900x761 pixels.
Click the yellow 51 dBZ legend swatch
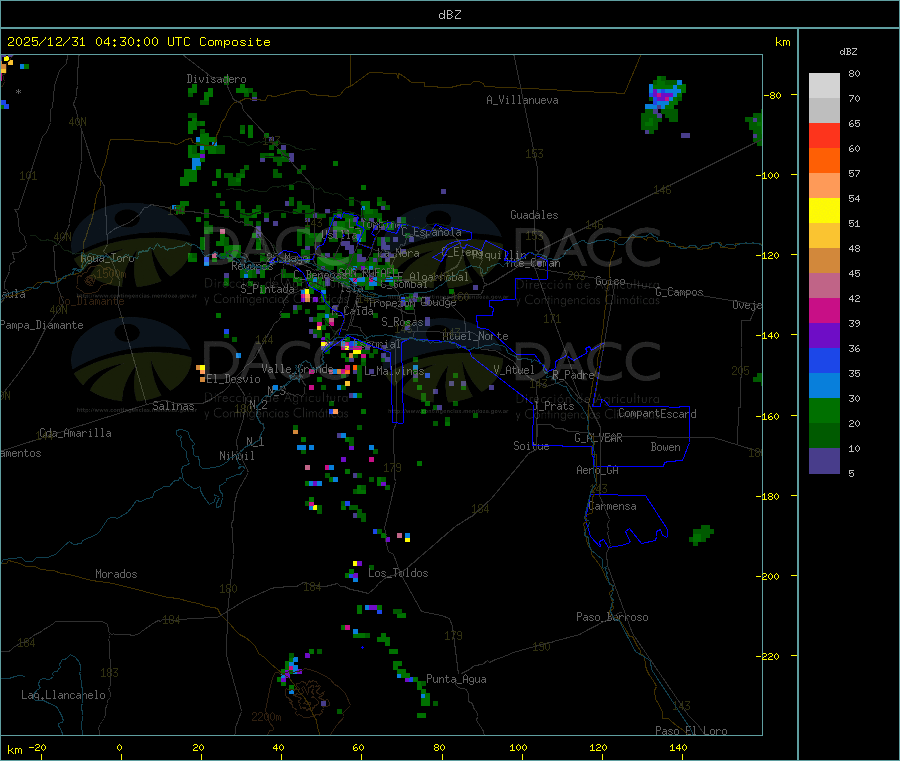pyautogui.click(x=824, y=211)
